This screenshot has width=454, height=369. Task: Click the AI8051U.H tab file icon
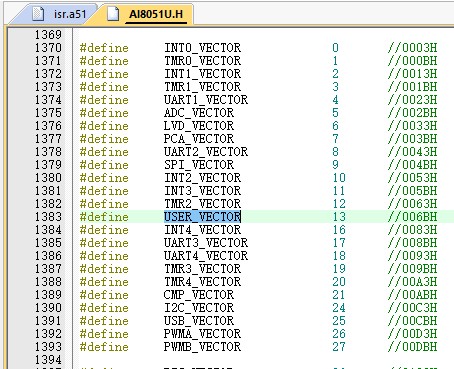click(x=113, y=14)
